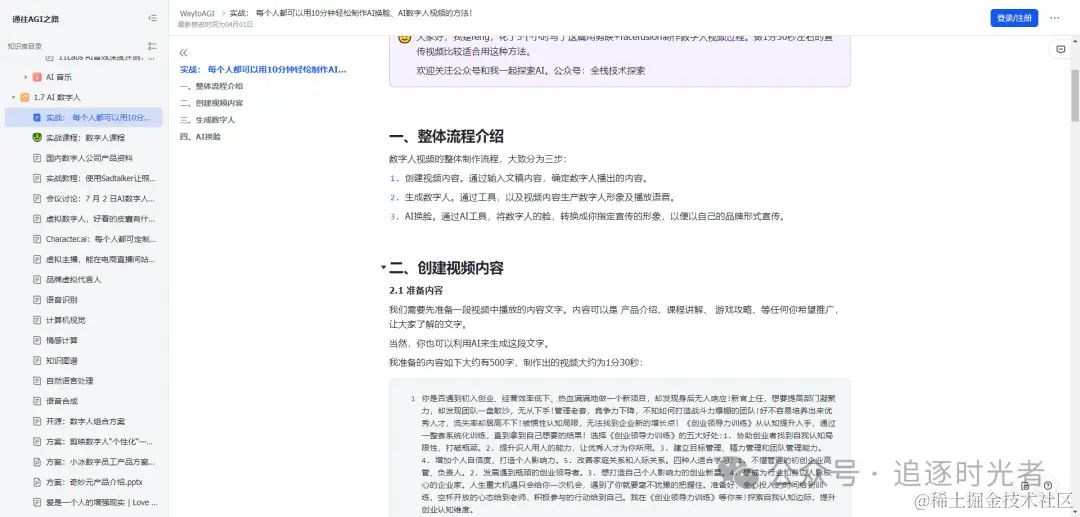This screenshot has height=517, width=1080.
Task: Open the WaytoAGI breadcrumb link
Action: (x=196, y=13)
